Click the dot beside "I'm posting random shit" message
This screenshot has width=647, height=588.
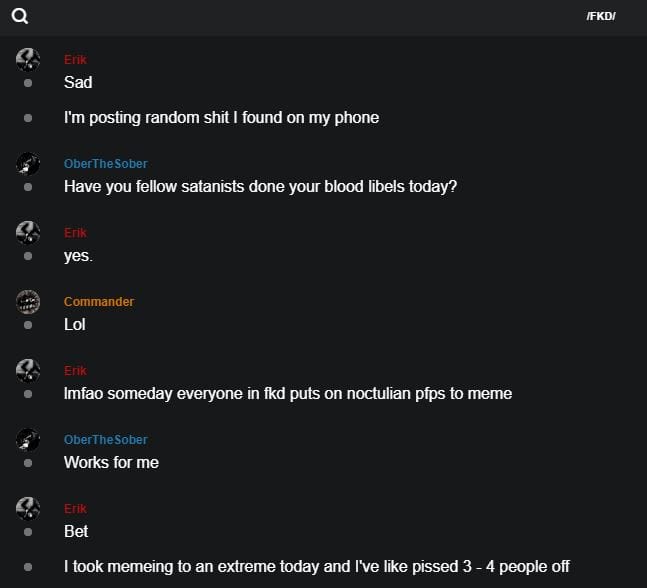click(x=28, y=118)
